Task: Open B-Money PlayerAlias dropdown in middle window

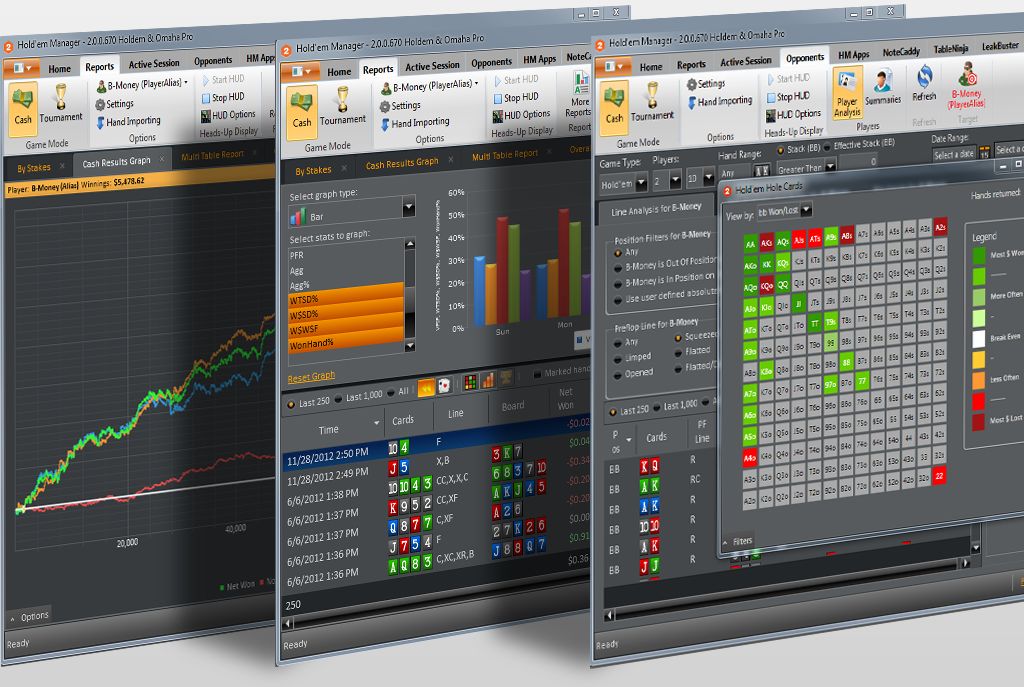Action: tap(430, 86)
